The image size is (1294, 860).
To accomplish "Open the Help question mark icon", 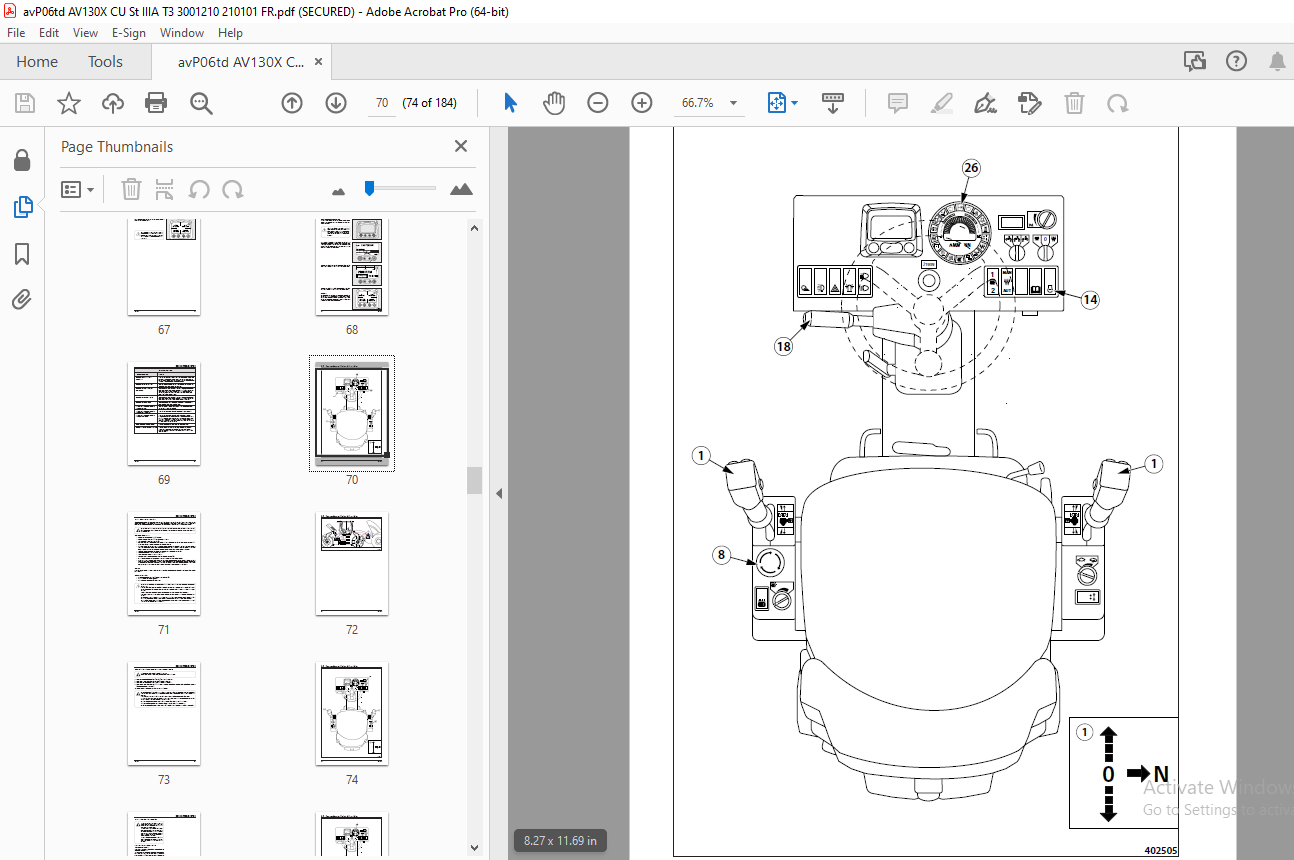I will tap(1237, 62).
